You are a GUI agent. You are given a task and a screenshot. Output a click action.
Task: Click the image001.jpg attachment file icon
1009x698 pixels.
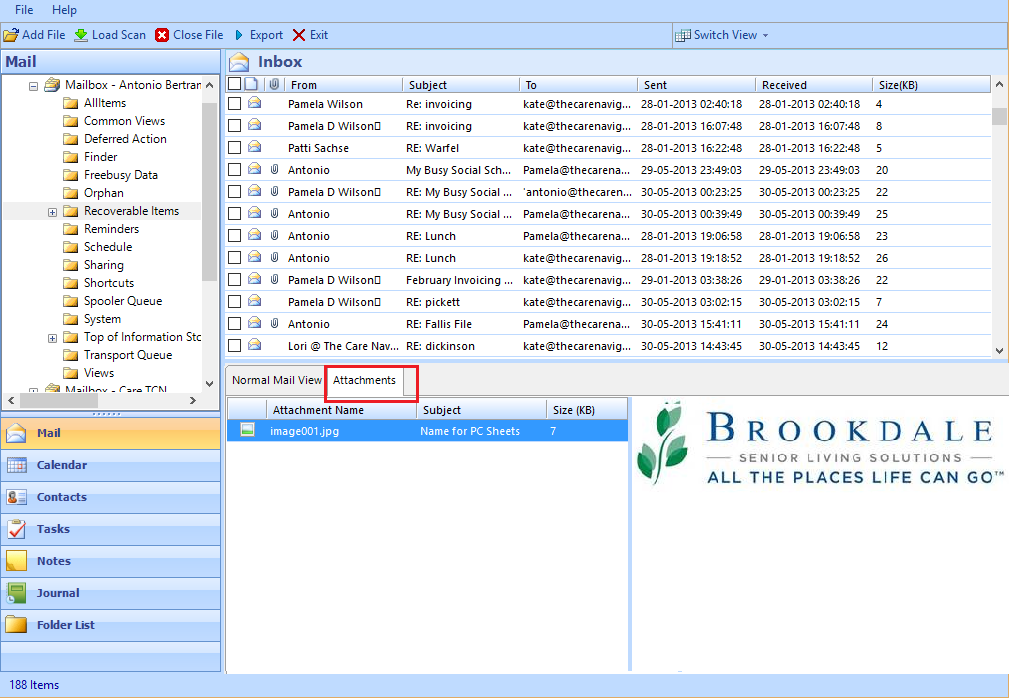(247, 430)
